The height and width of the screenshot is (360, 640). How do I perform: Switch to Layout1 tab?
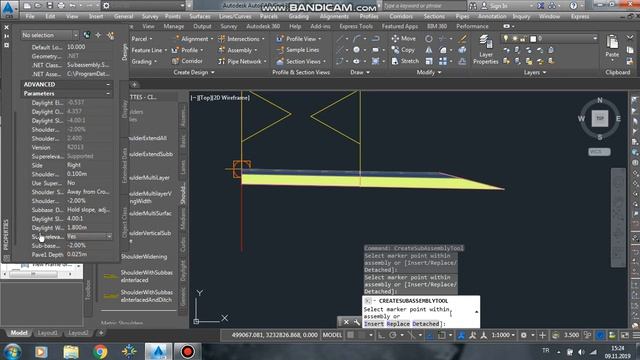(x=47, y=333)
